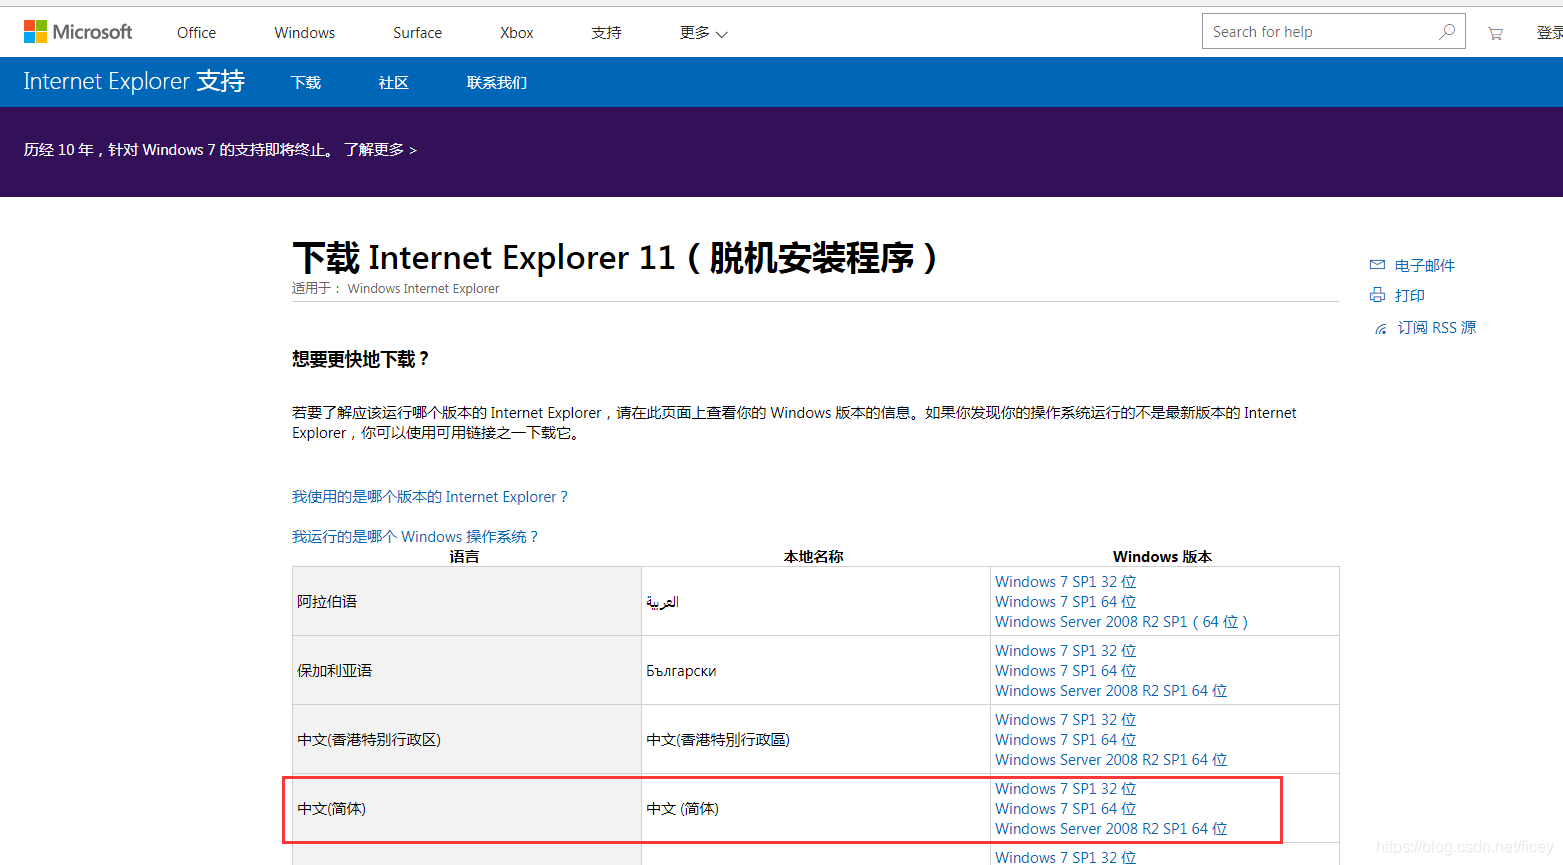This screenshot has width=1563, height=865.
Task: Open the Xbox menu item
Action: (x=516, y=33)
